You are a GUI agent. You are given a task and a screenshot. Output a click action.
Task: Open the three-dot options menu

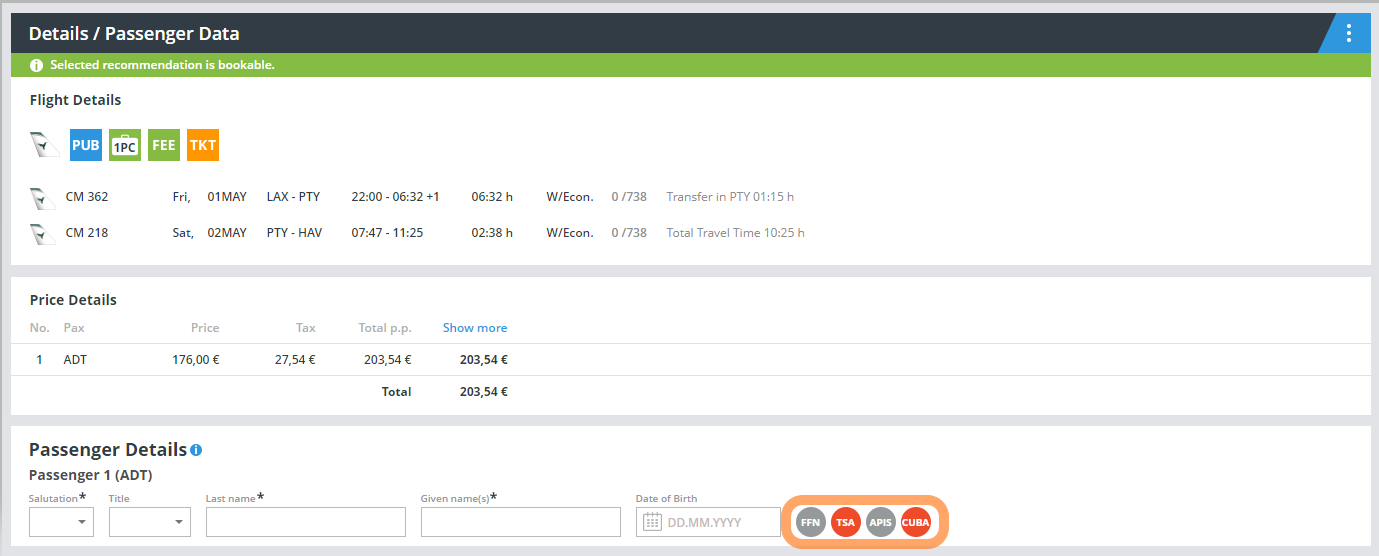tap(1348, 33)
